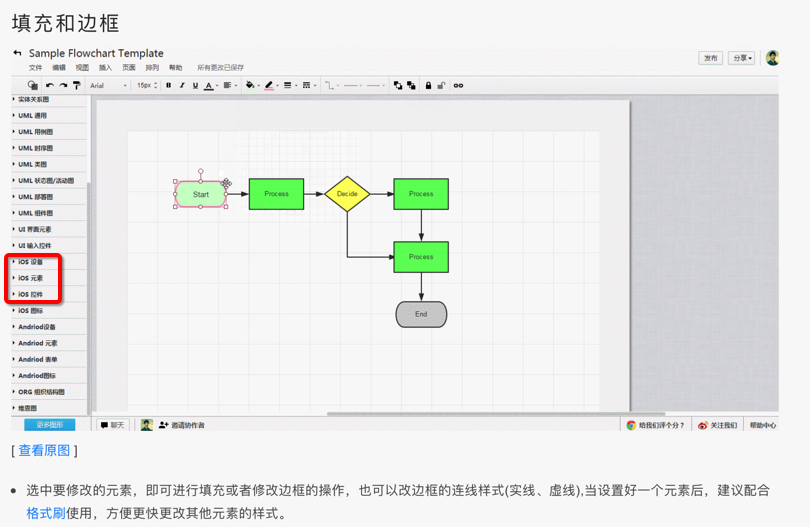Open the 聊天 chat button
This screenshot has height=527, width=810.
coord(113,425)
